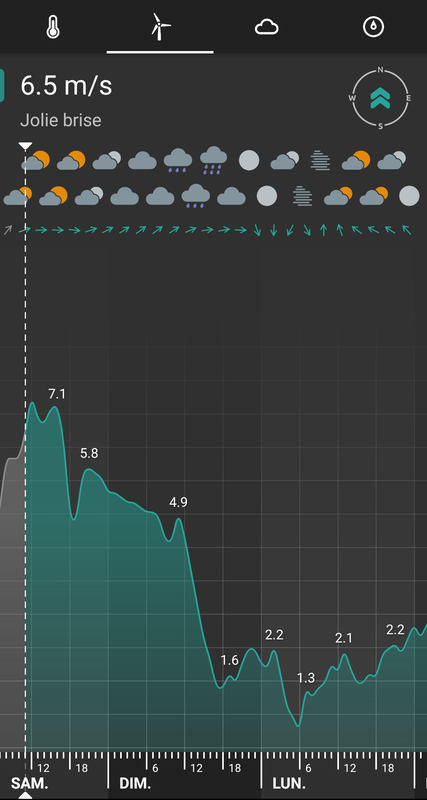
Task: Tap the 5.8 wind value label
Action: pyautogui.click(x=89, y=453)
